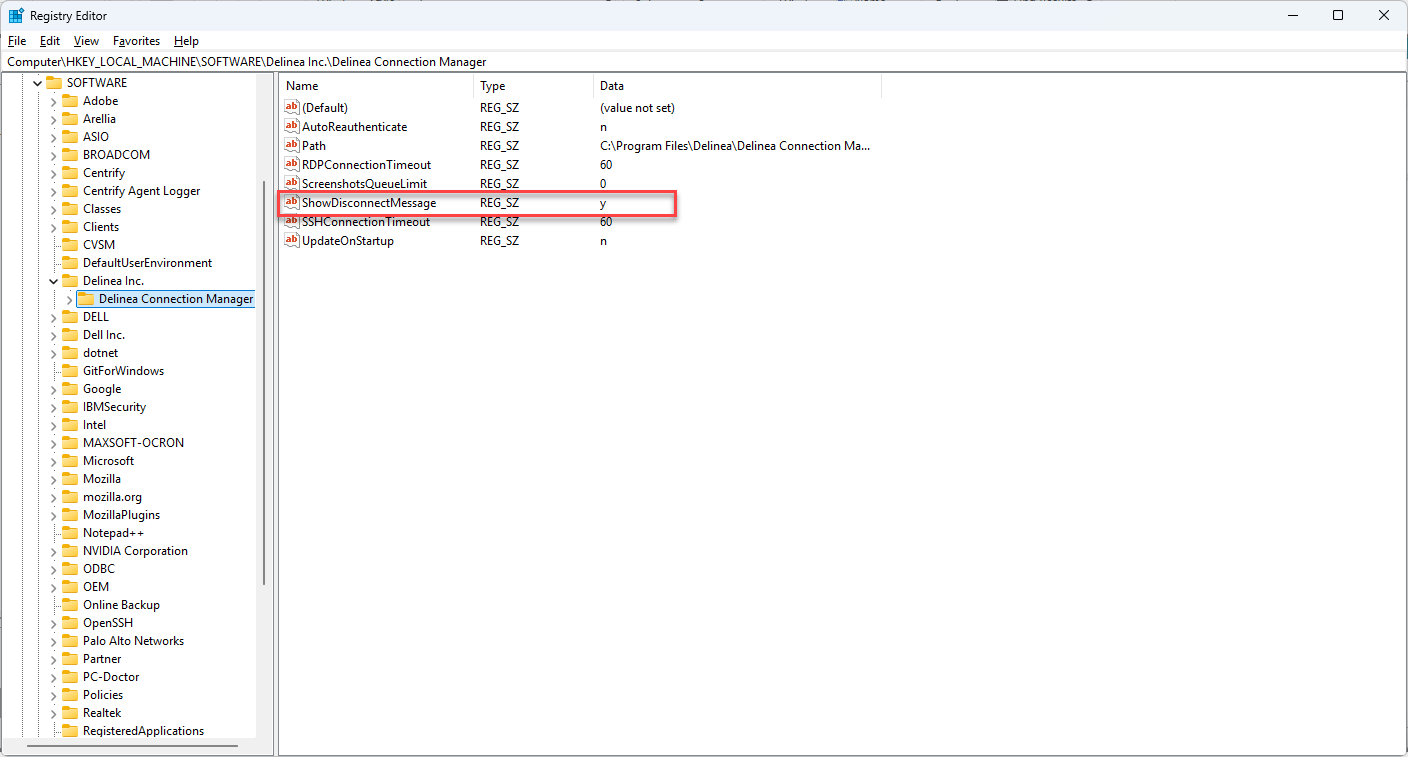The height and width of the screenshot is (757, 1408).
Task: Collapse the Delinea Inc. tree node
Action: [54, 281]
